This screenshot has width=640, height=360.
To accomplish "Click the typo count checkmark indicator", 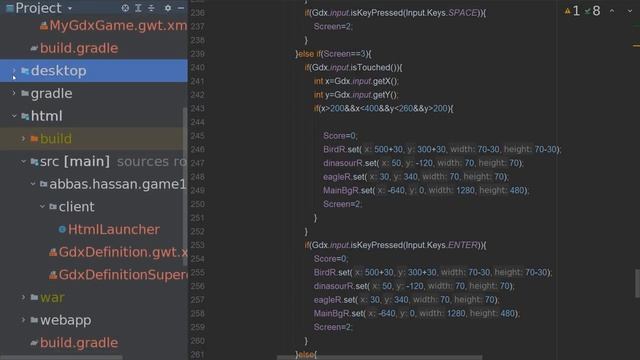I will [592, 11].
